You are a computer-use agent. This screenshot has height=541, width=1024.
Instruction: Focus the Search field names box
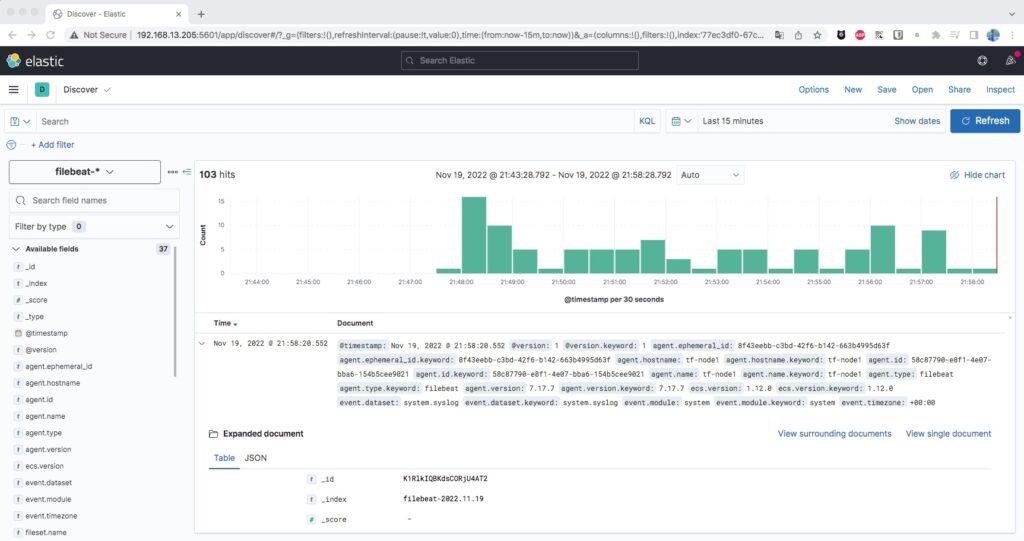point(94,201)
